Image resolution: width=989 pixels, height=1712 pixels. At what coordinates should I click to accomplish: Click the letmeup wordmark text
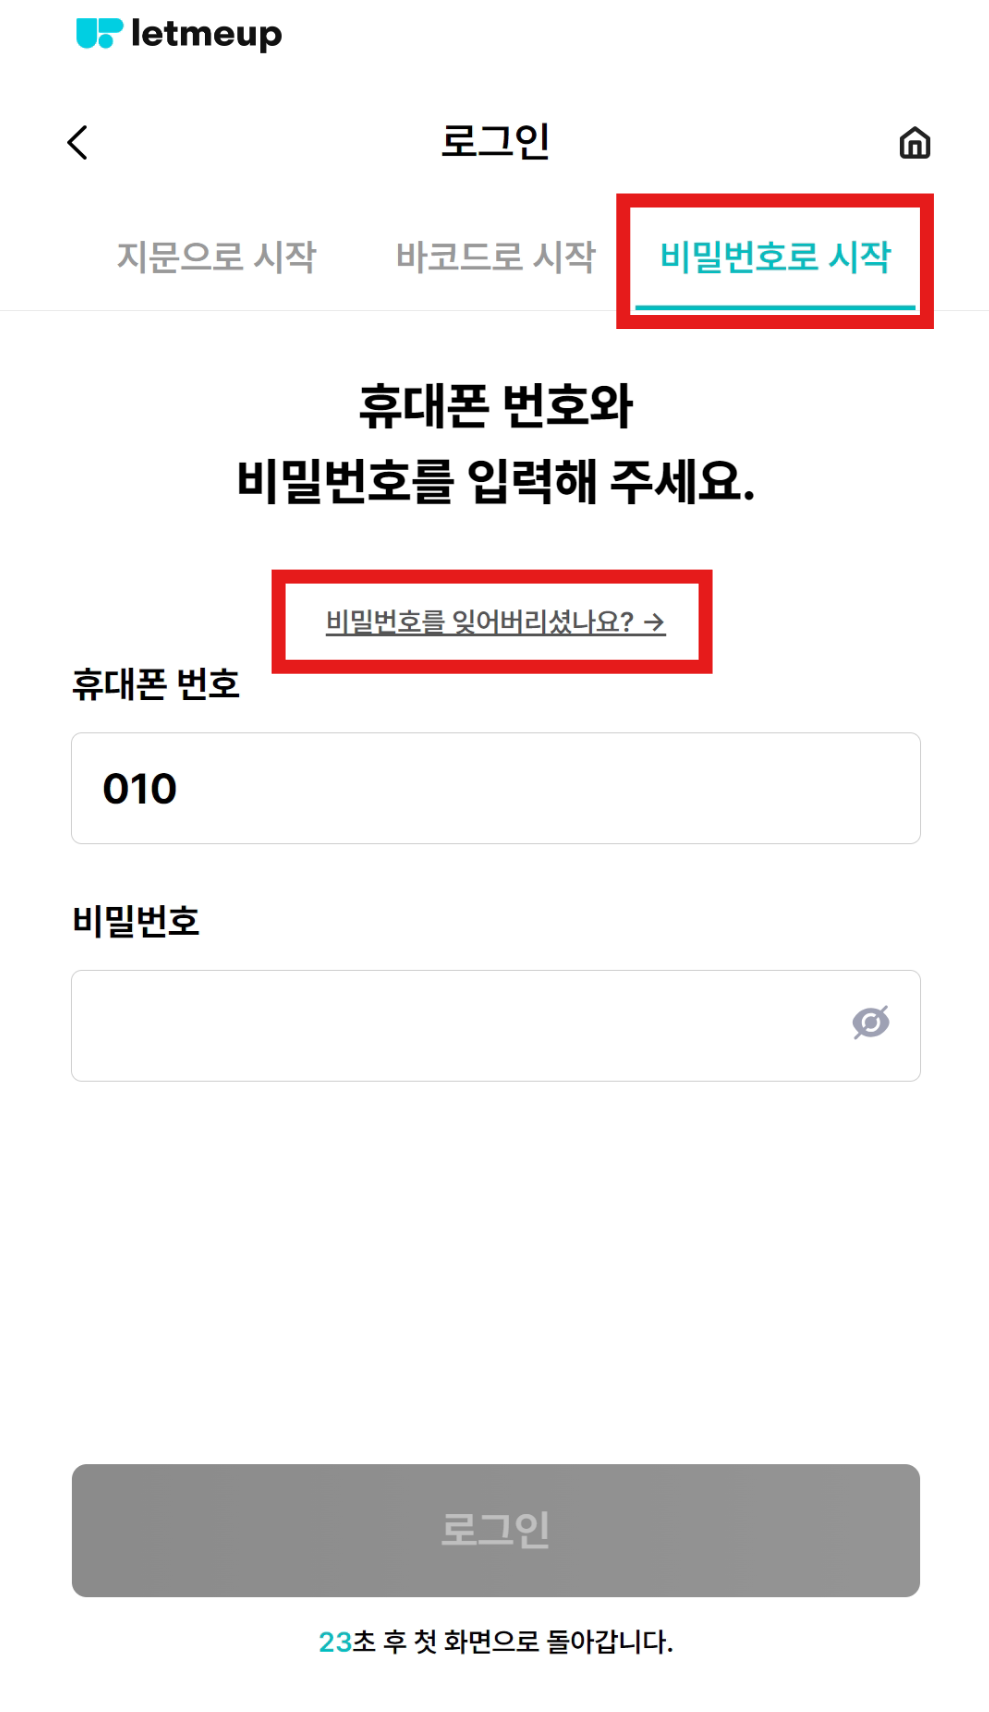206,34
